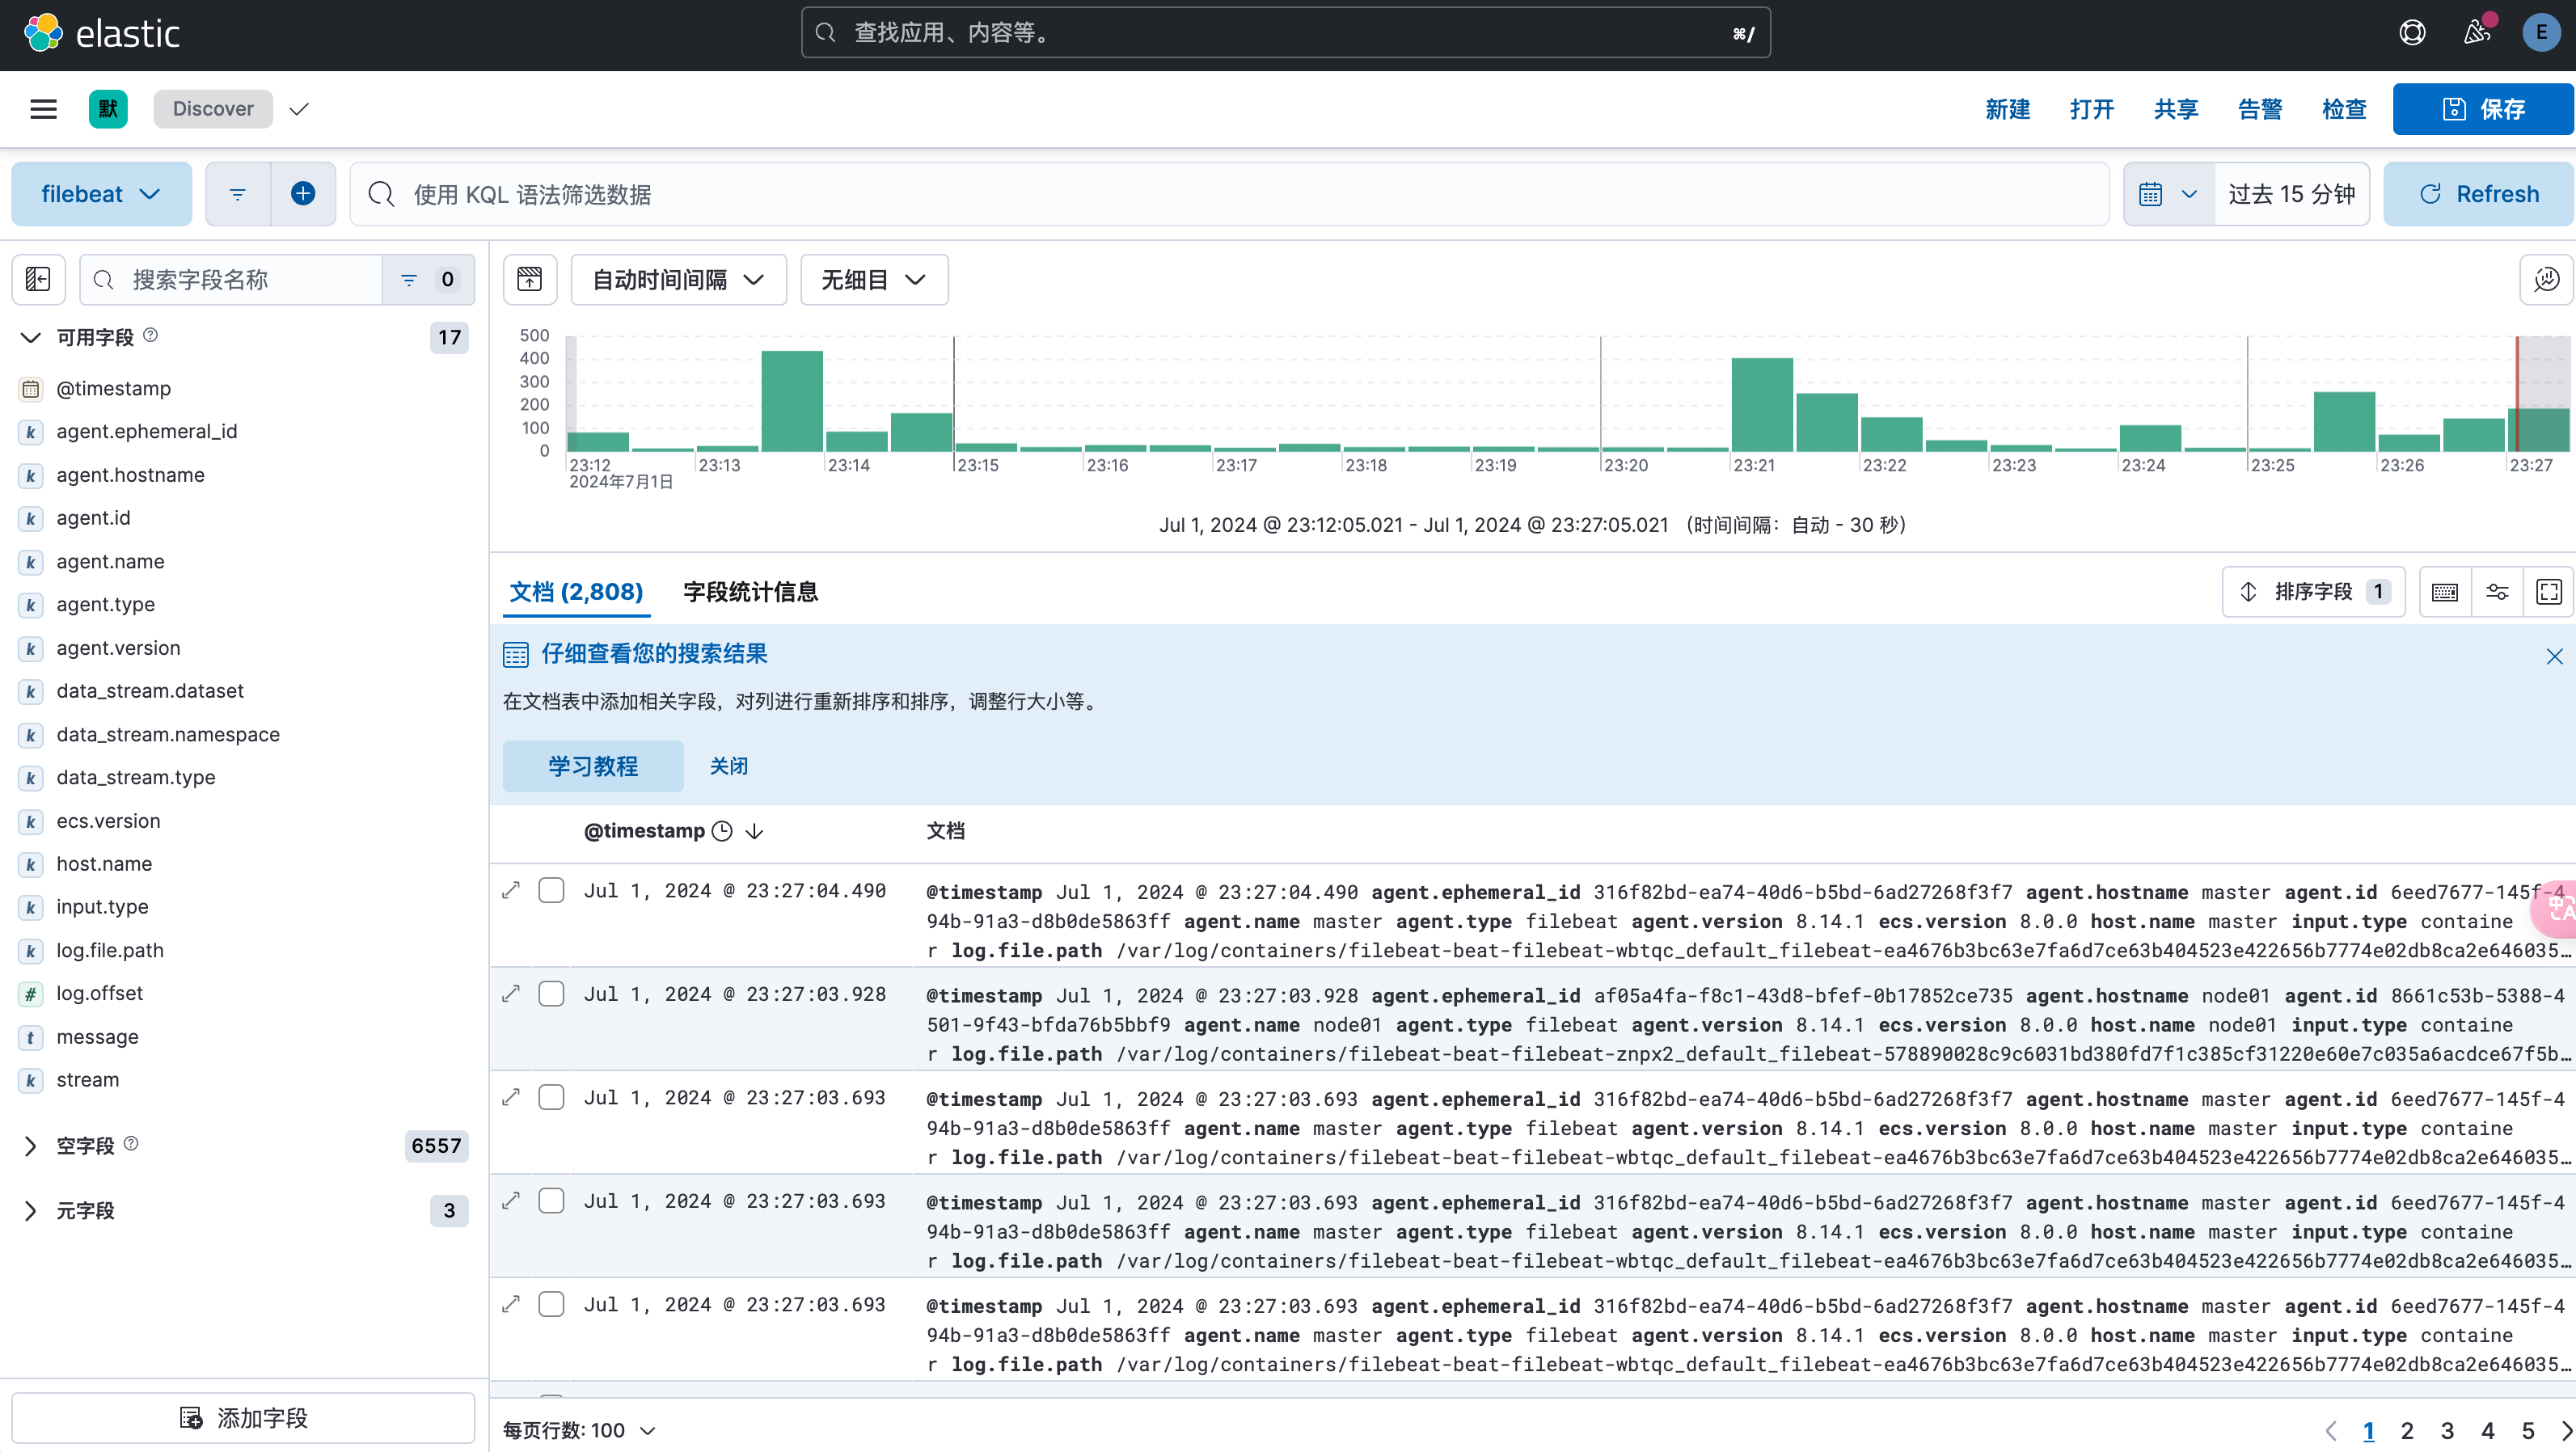Tick the checkbox of the third document row
Screen dimensions: 2576x1452
pos(551,1097)
